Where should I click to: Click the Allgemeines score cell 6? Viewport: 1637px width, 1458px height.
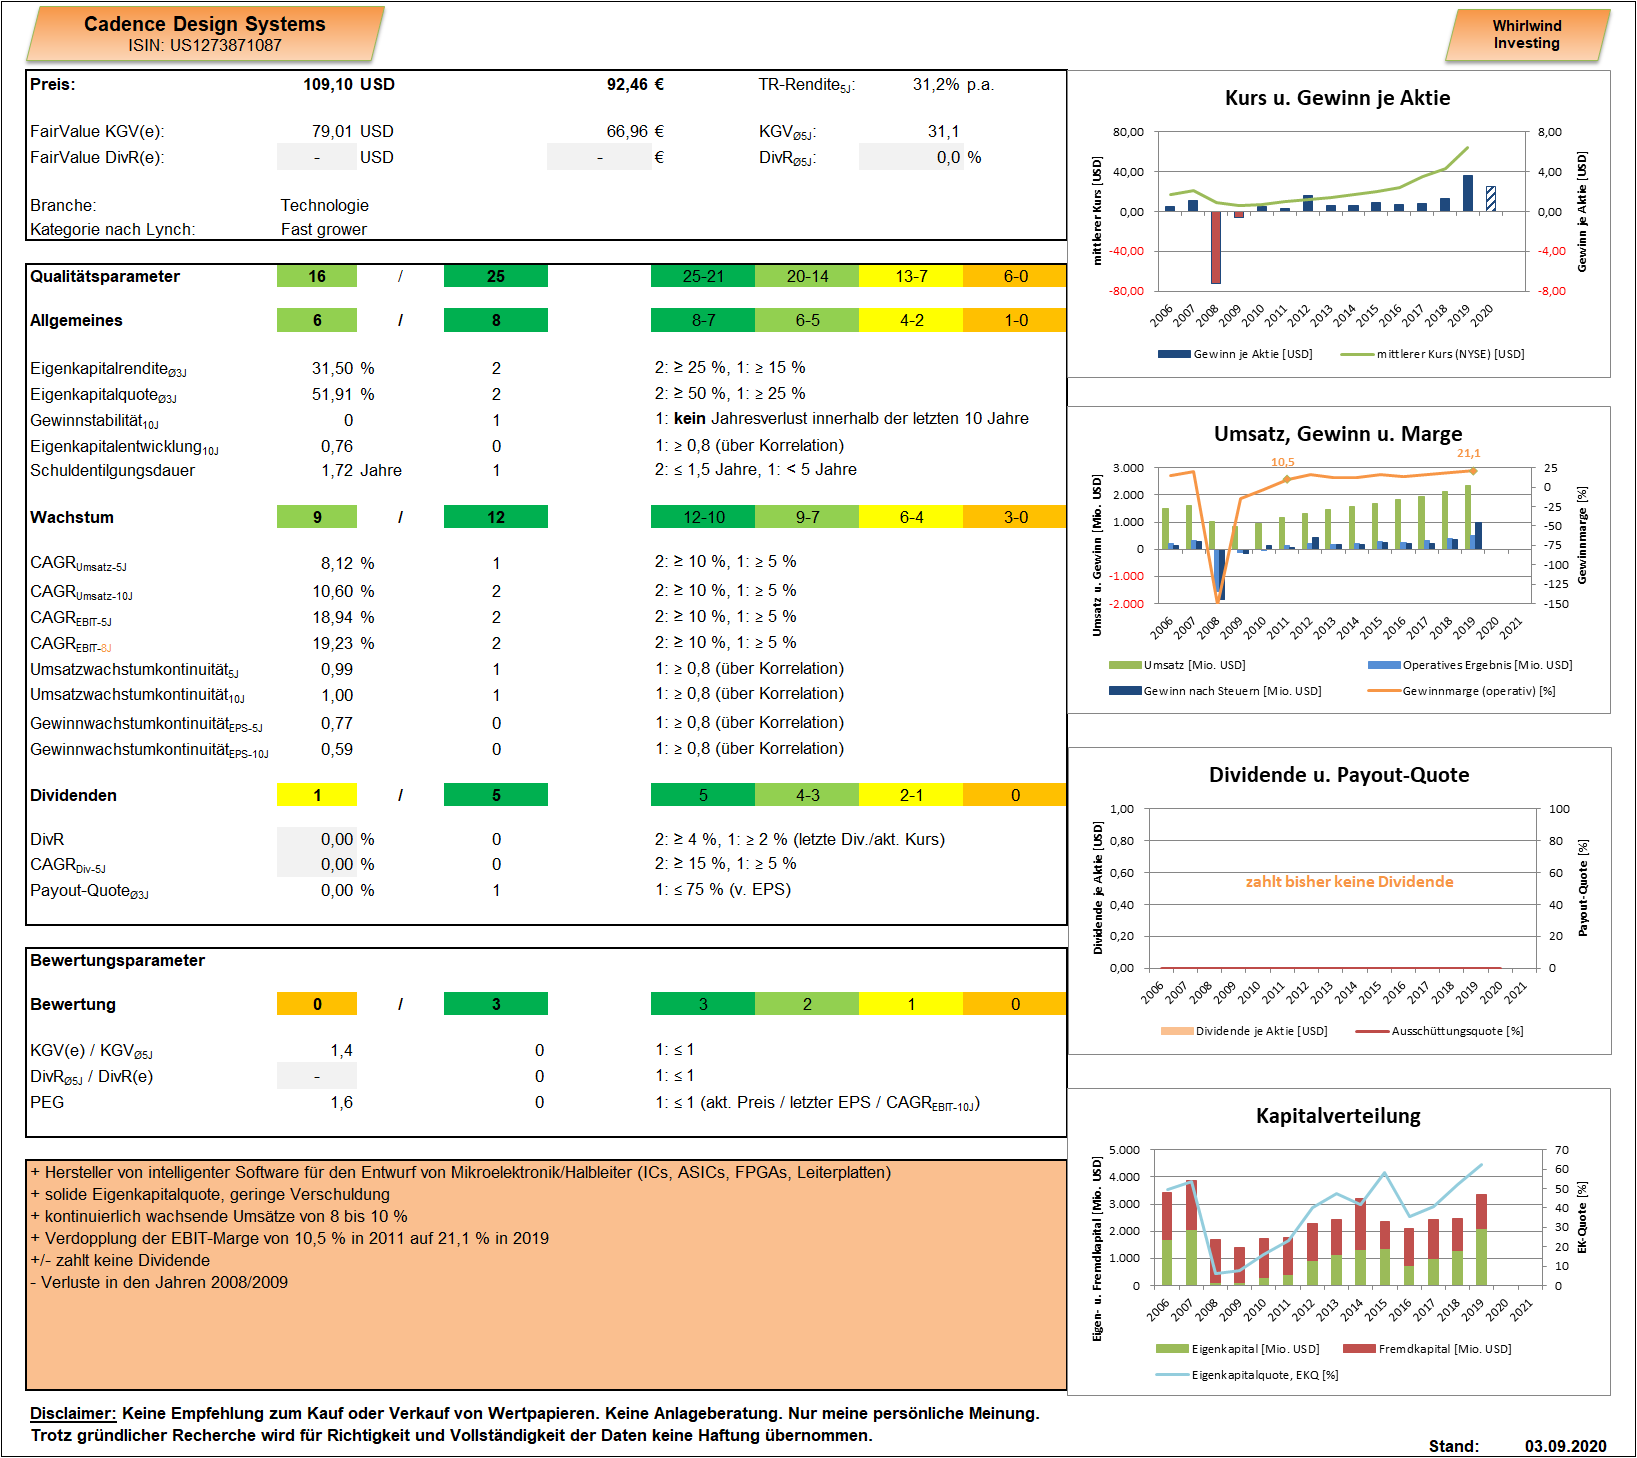coord(317,320)
